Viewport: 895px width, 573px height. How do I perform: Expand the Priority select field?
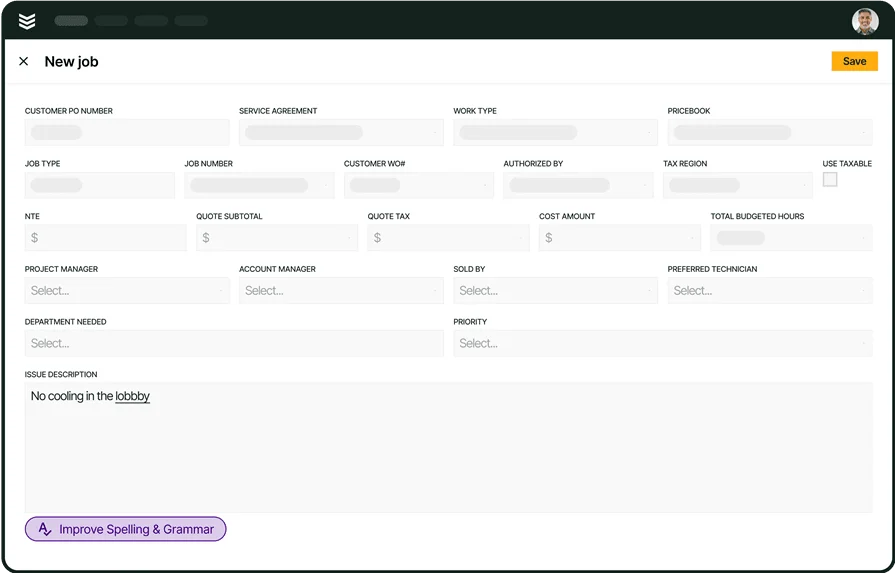coord(662,344)
